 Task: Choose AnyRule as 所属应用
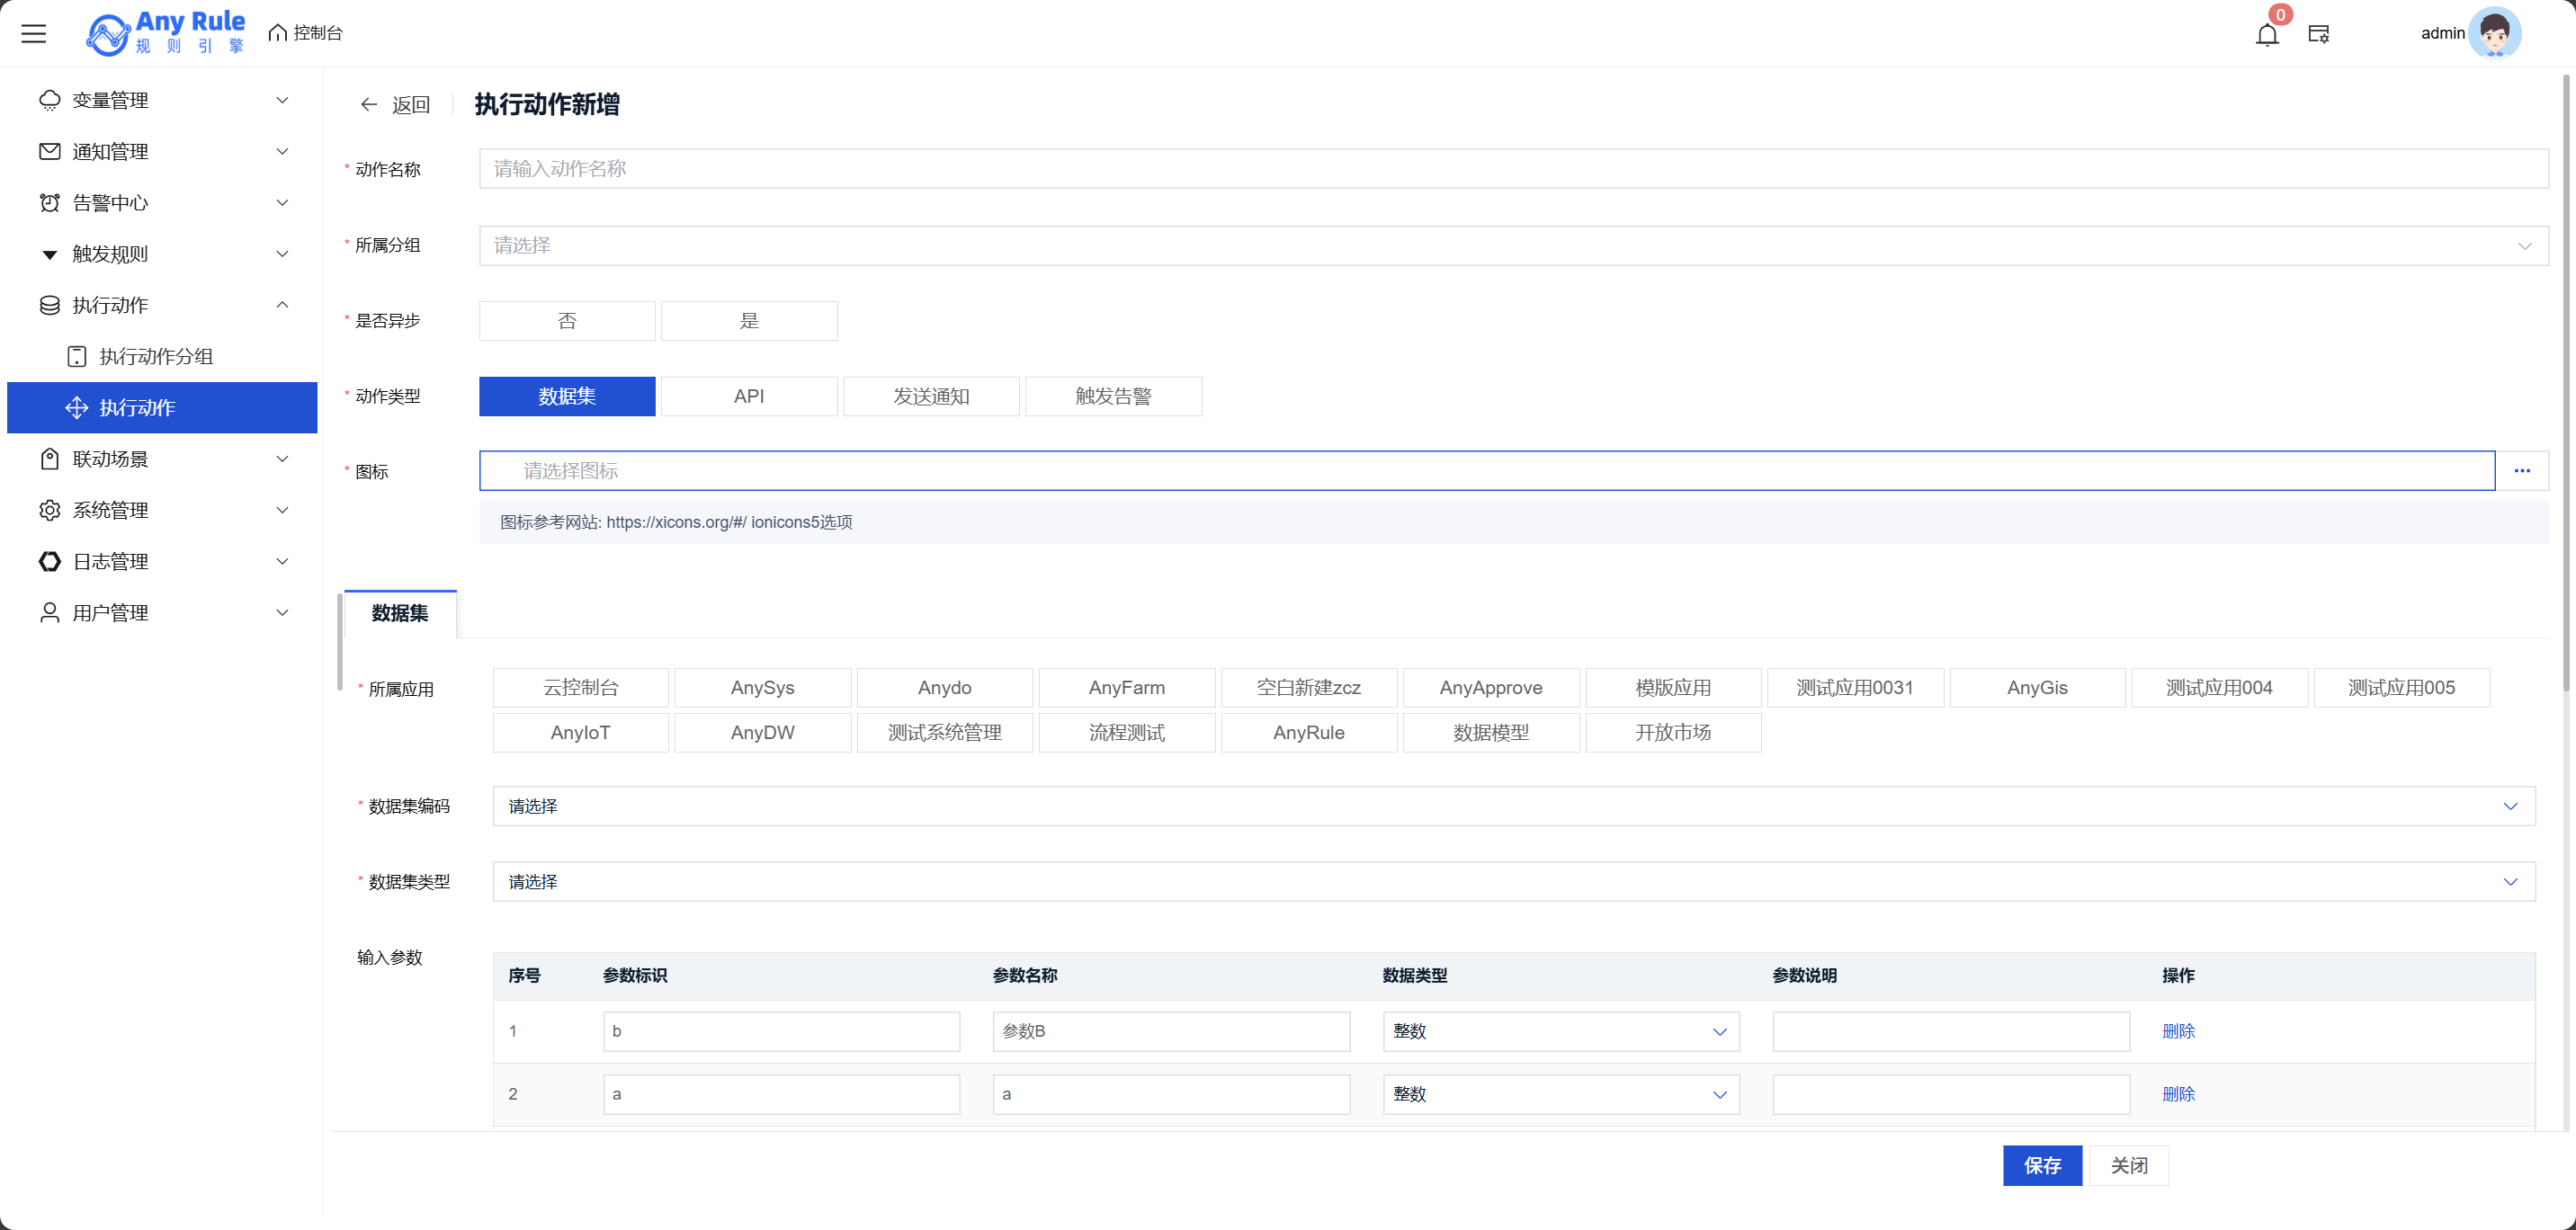pyautogui.click(x=1308, y=733)
